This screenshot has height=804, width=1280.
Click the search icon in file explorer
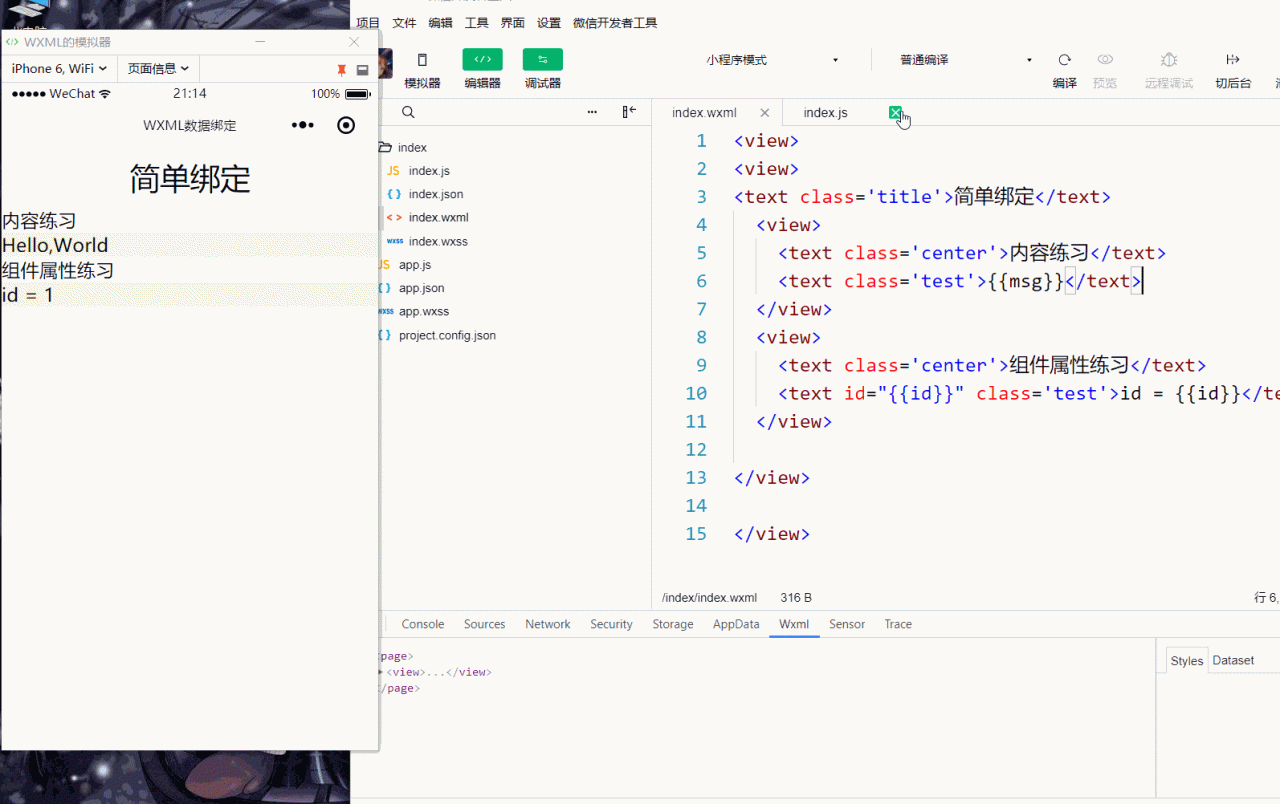tap(408, 112)
